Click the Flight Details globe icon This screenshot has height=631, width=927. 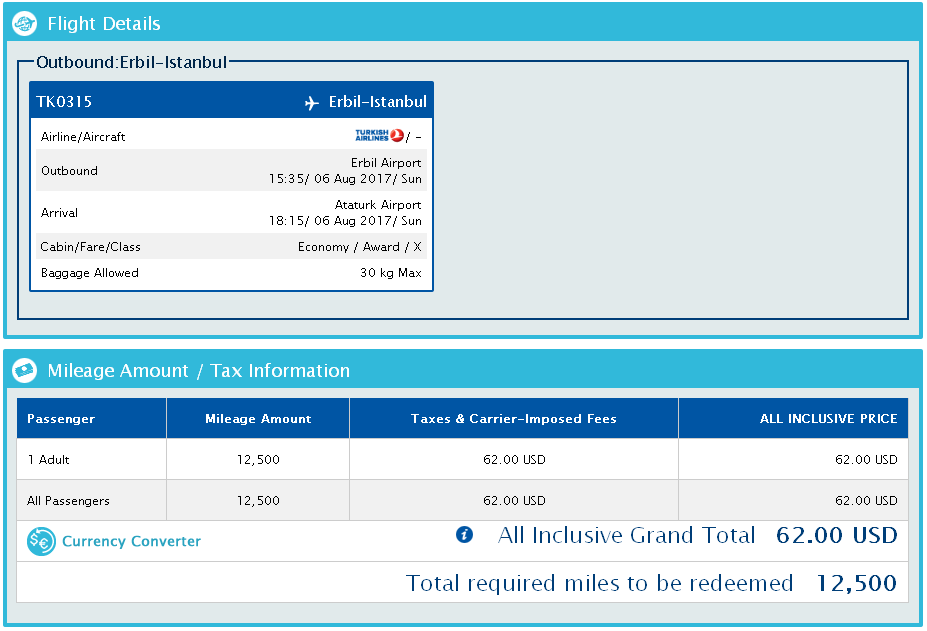click(x=24, y=24)
